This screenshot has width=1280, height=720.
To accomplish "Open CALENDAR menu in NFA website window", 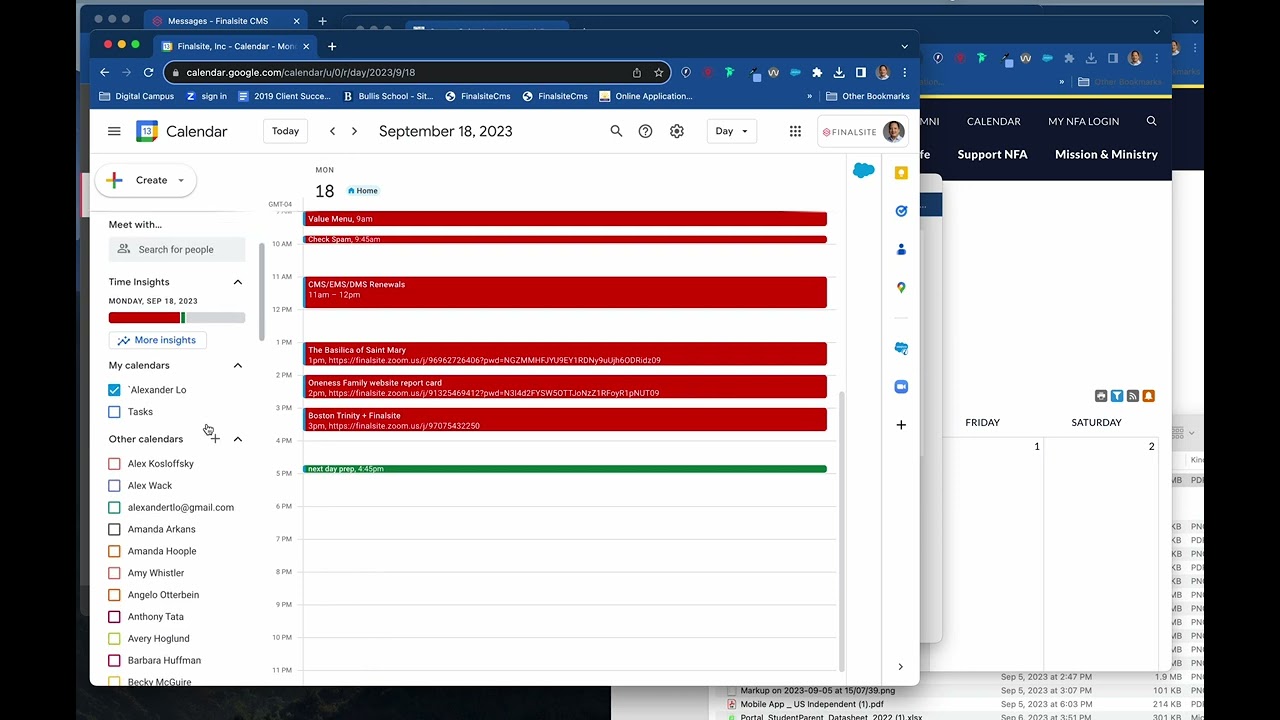I will coord(994,121).
